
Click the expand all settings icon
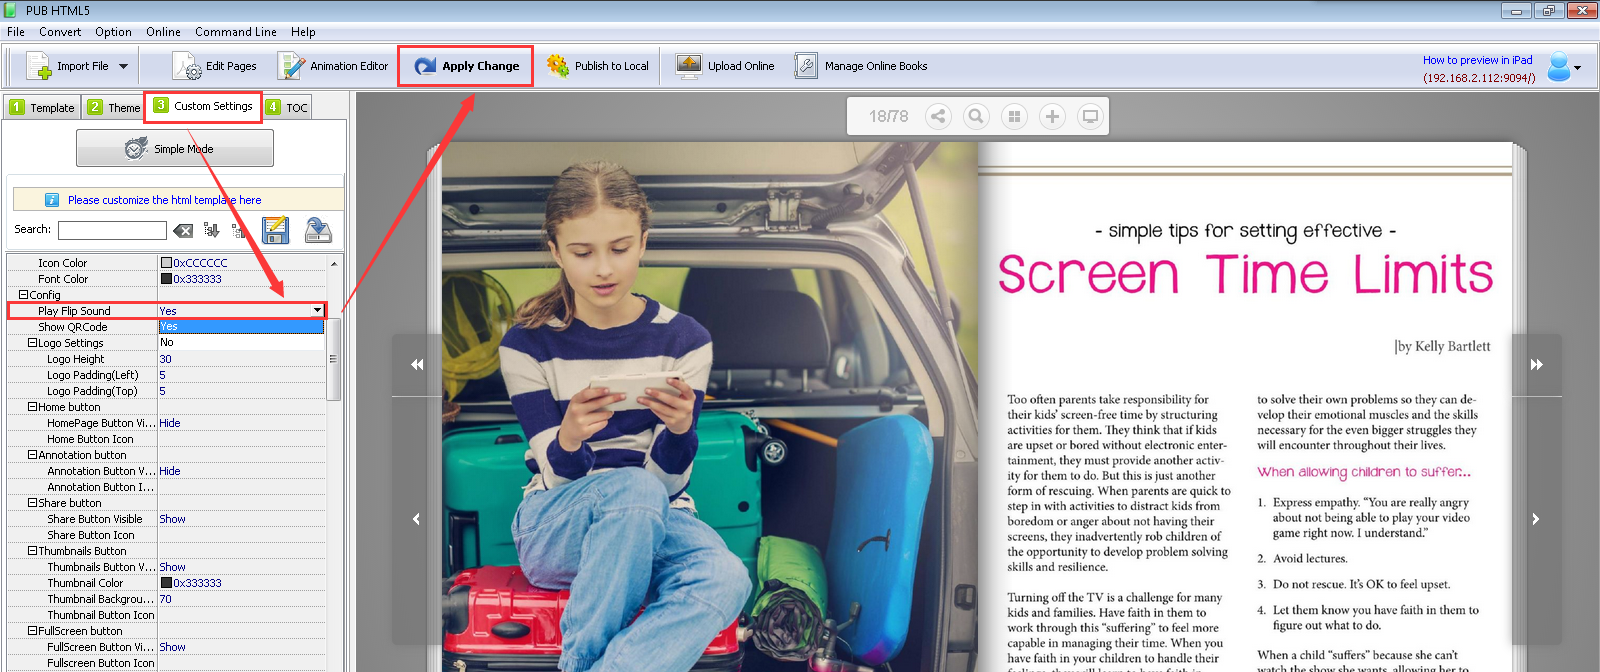tap(211, 230)
